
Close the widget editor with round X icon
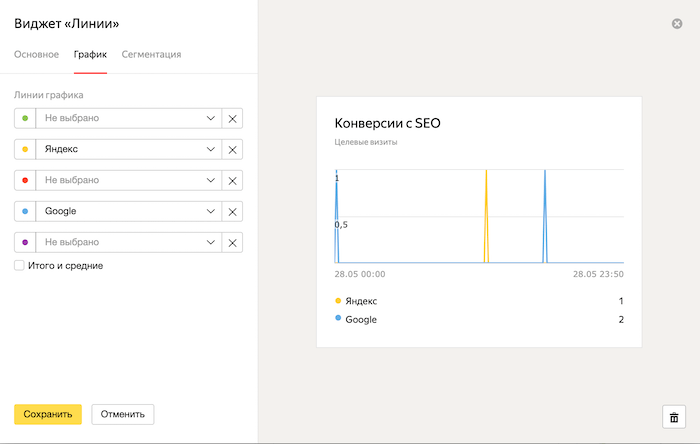(677, 23)
